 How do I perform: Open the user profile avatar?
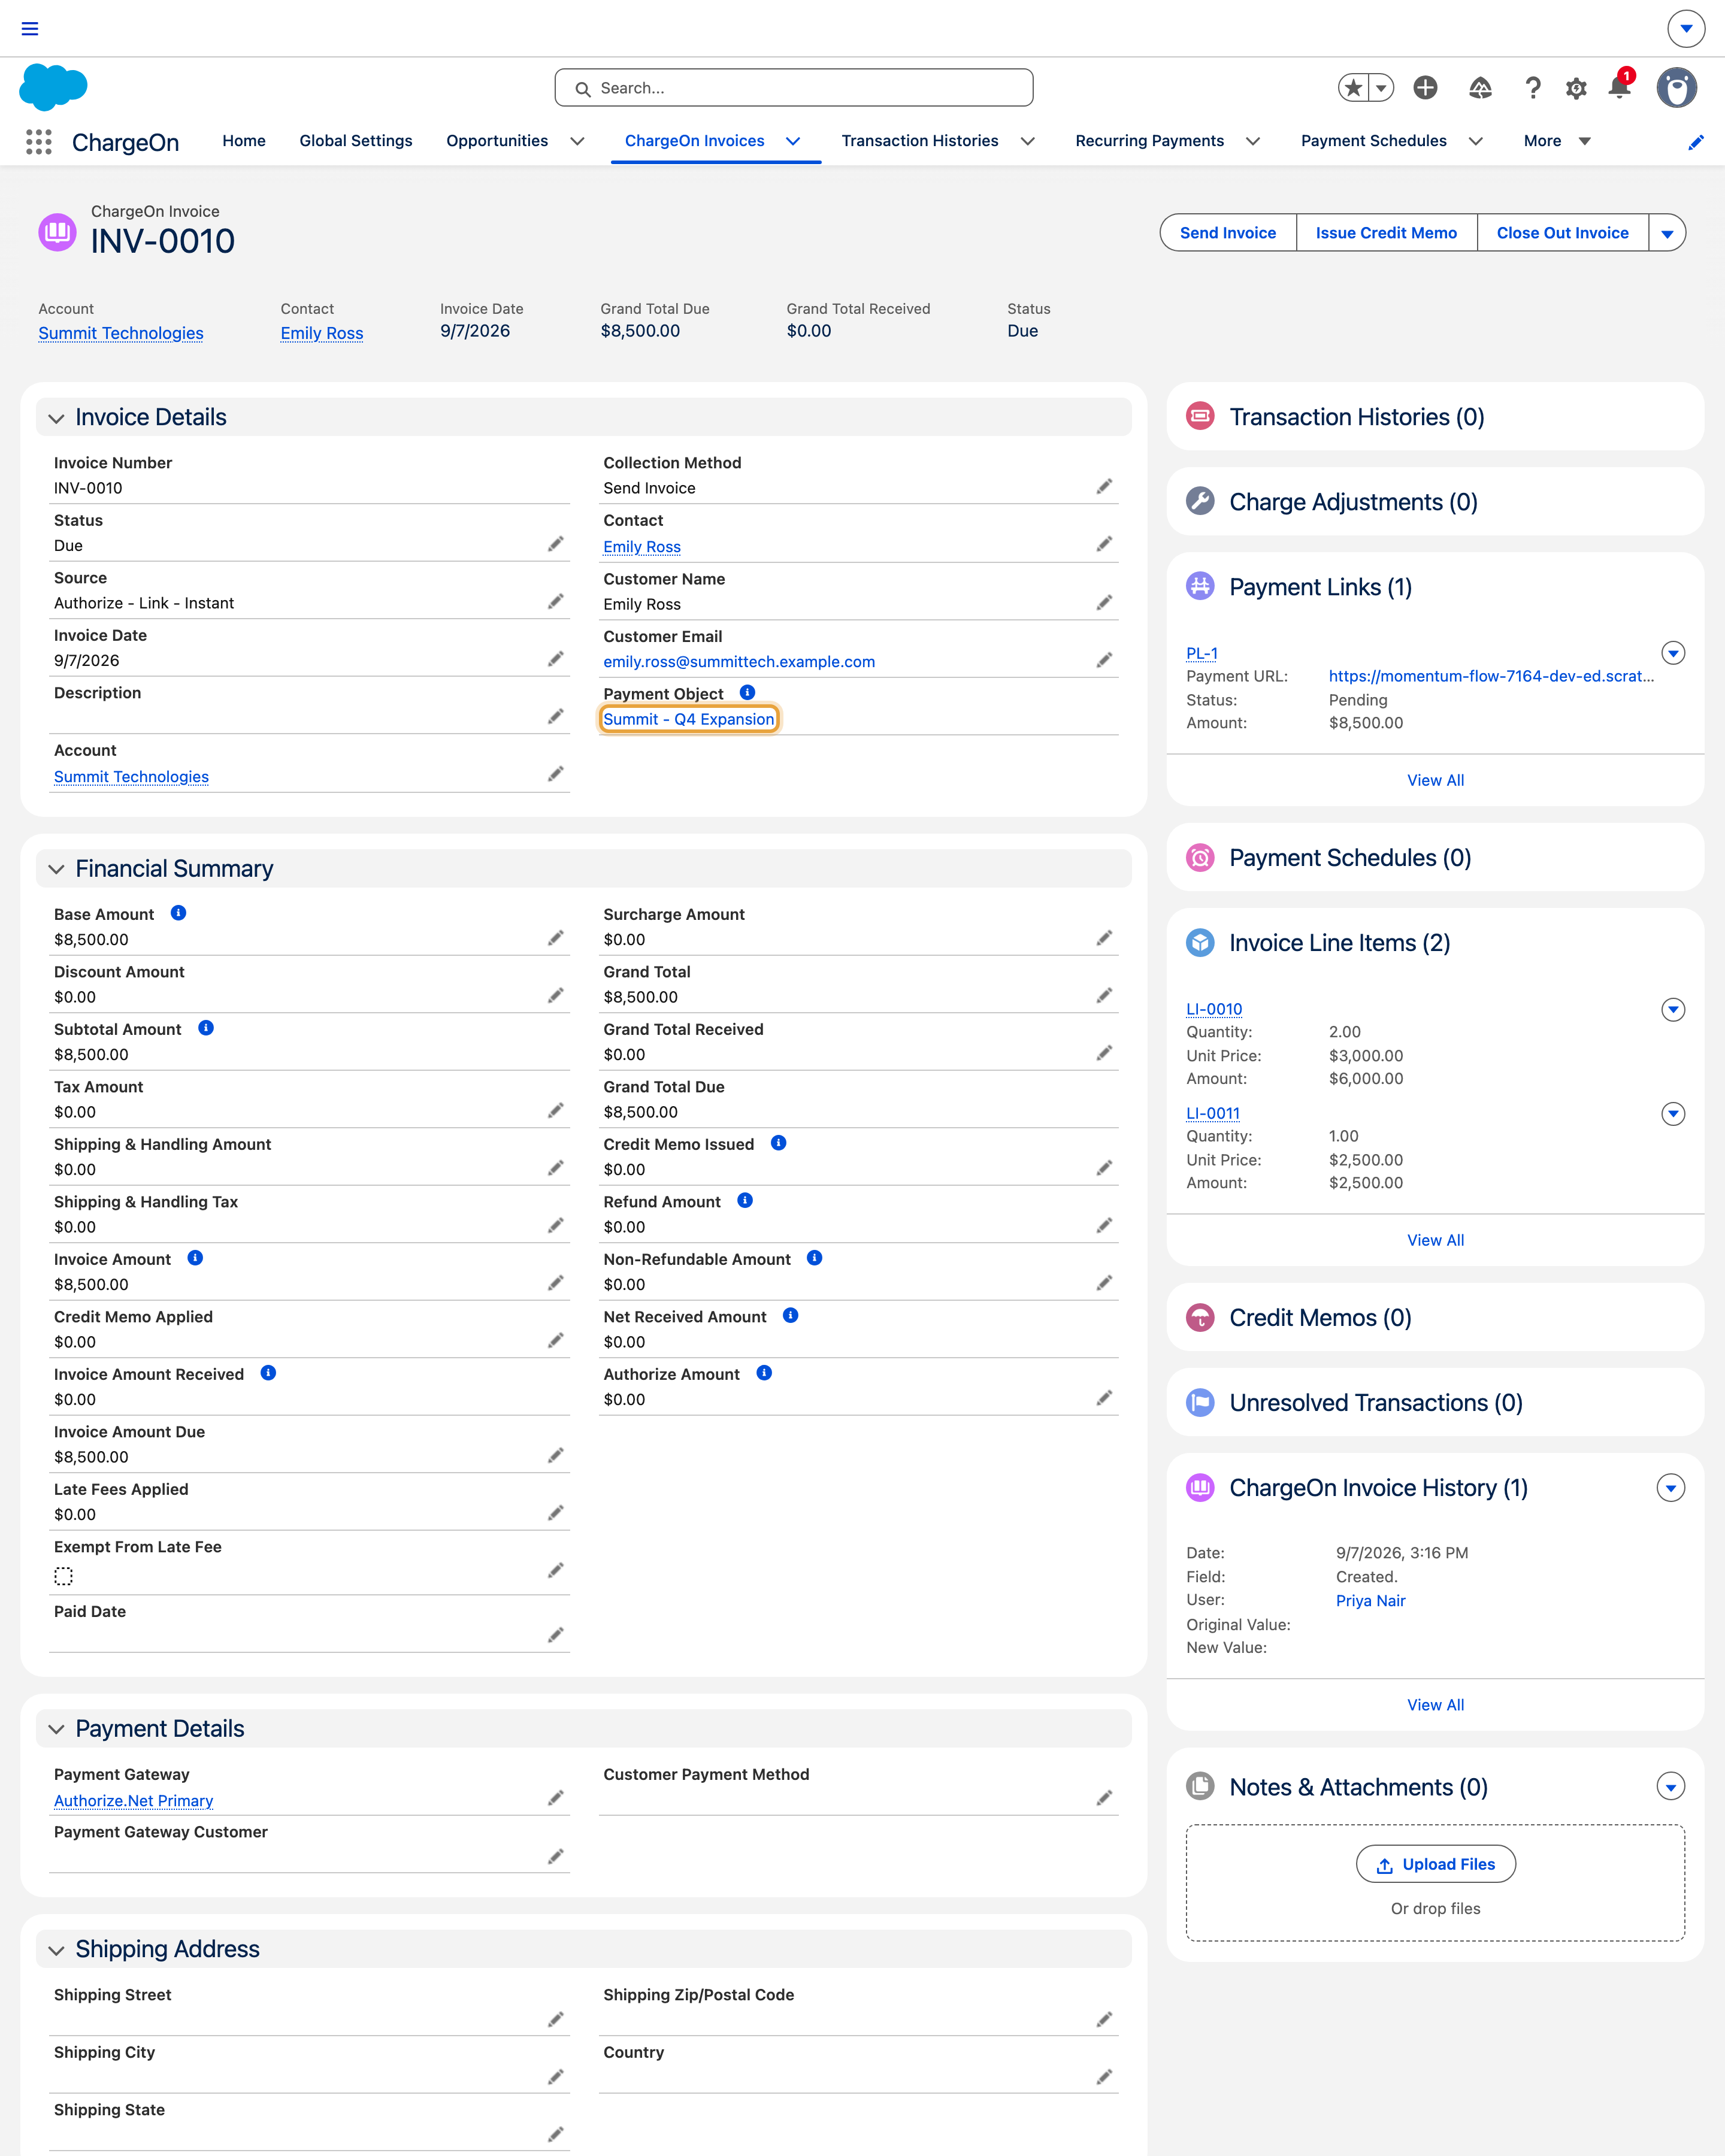pyautogui.click(x=1677, y=88)
